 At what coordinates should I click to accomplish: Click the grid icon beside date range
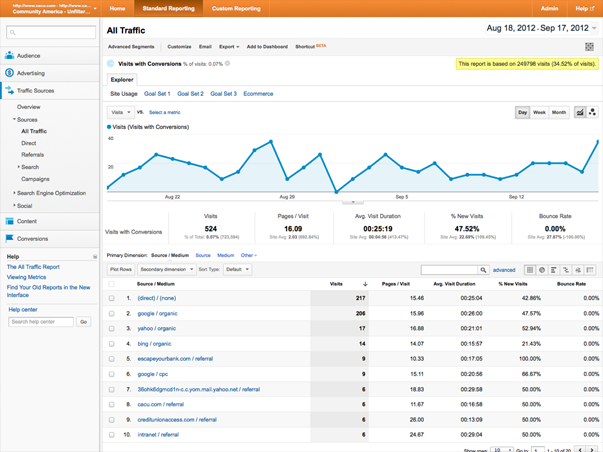(x=589, y=47)
